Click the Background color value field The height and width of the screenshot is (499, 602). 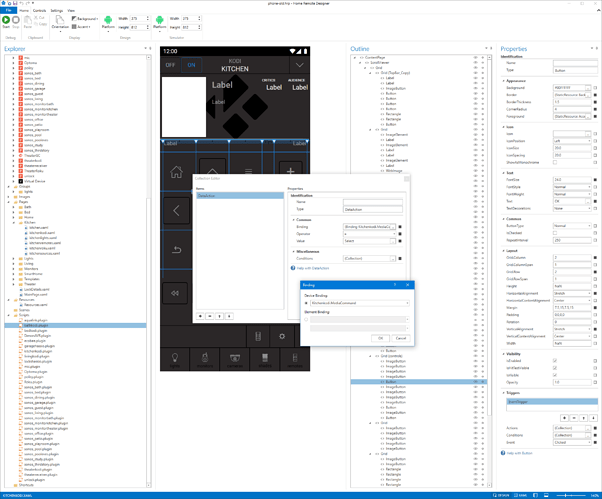click(569, 88)
